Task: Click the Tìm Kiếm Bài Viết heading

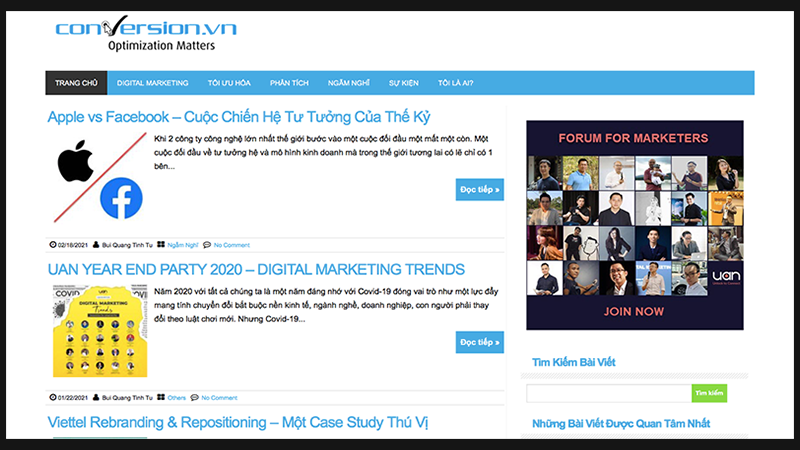Action: (573, 362)
